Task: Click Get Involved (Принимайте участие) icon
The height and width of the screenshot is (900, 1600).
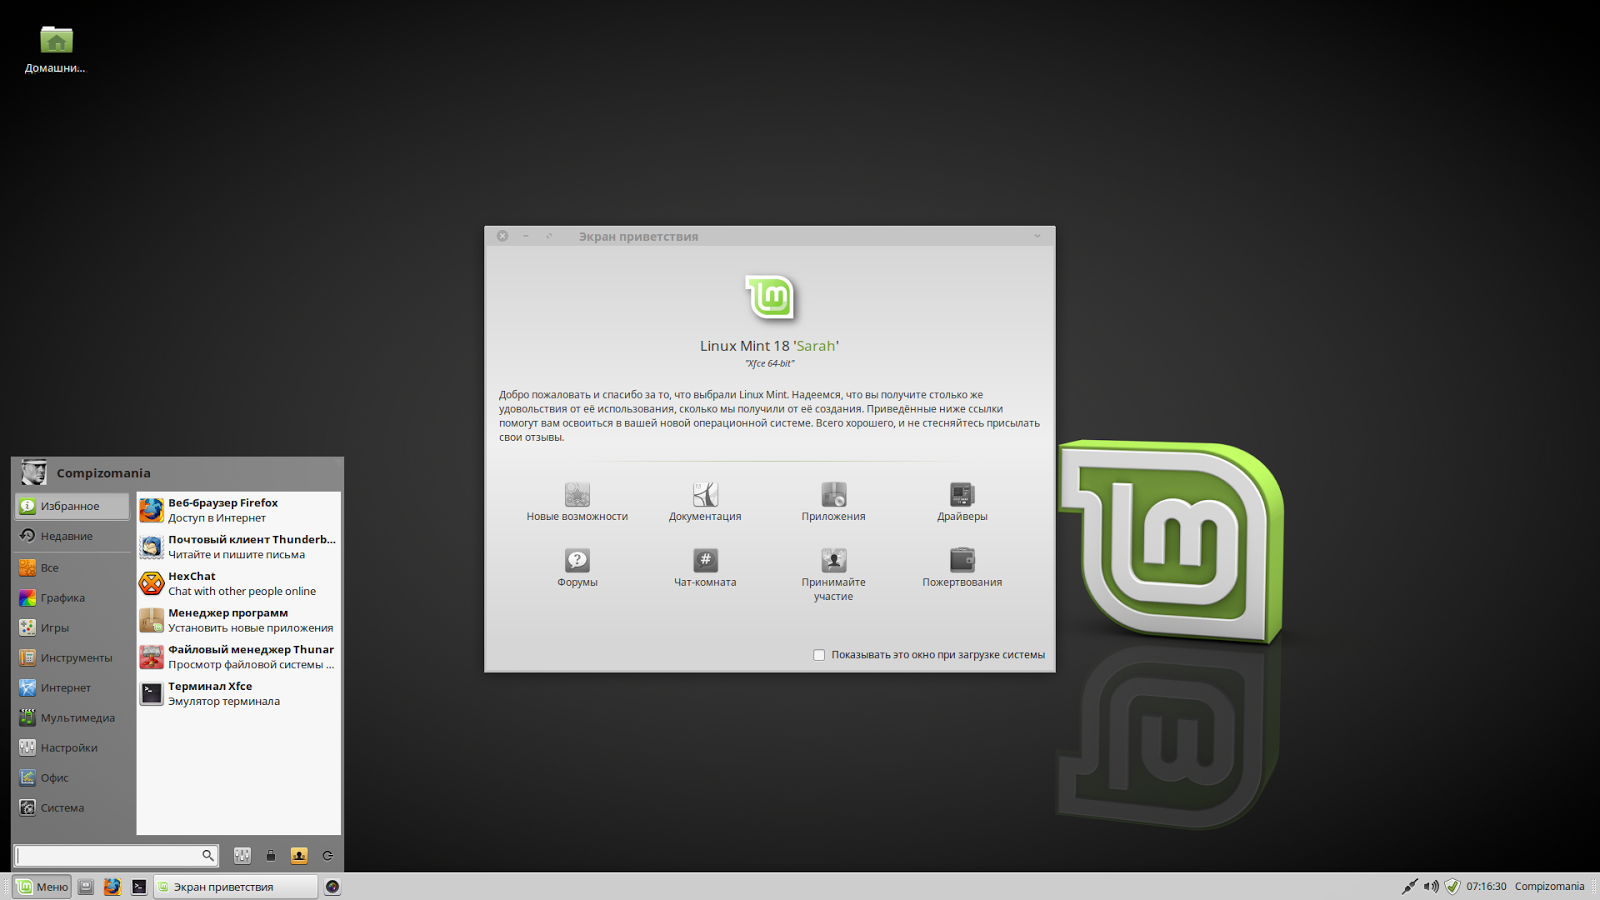Action: tap(833, 575)
